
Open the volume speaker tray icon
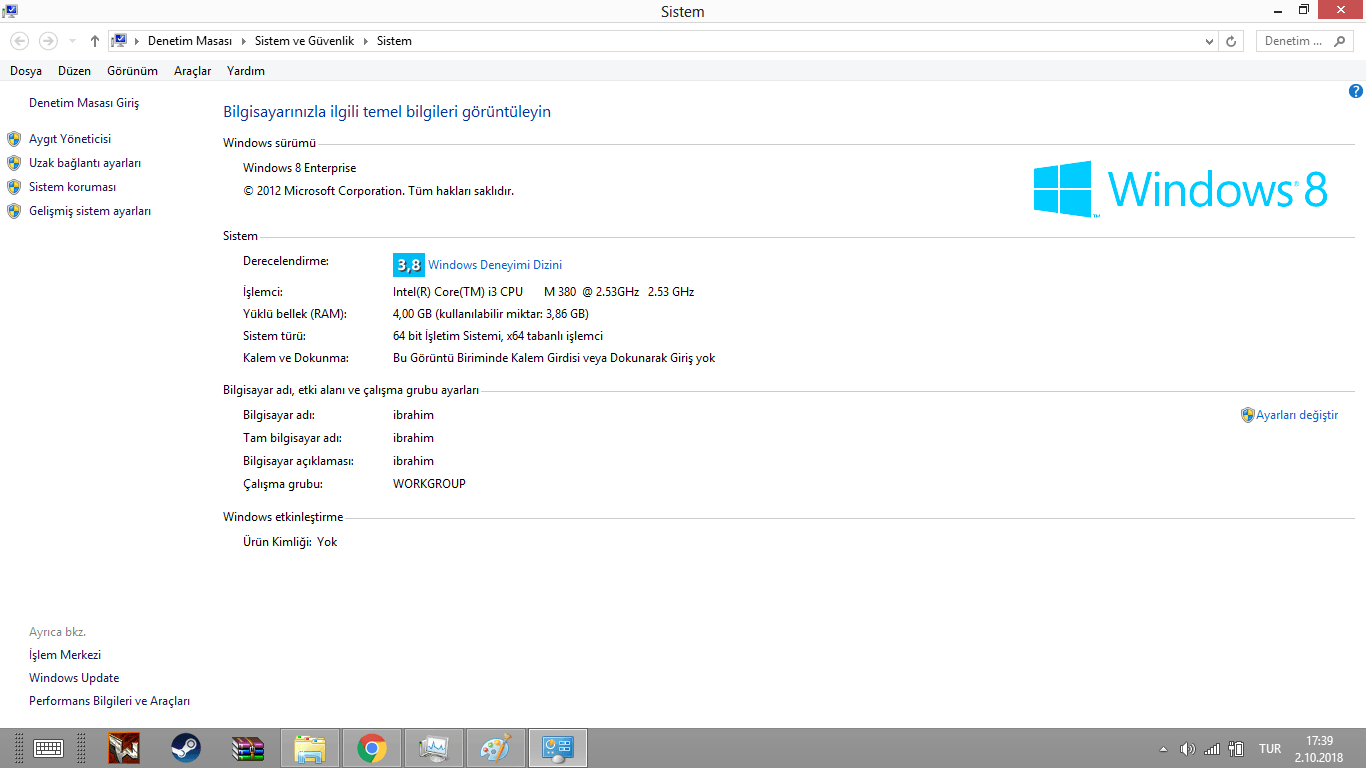pos(1187,749)
